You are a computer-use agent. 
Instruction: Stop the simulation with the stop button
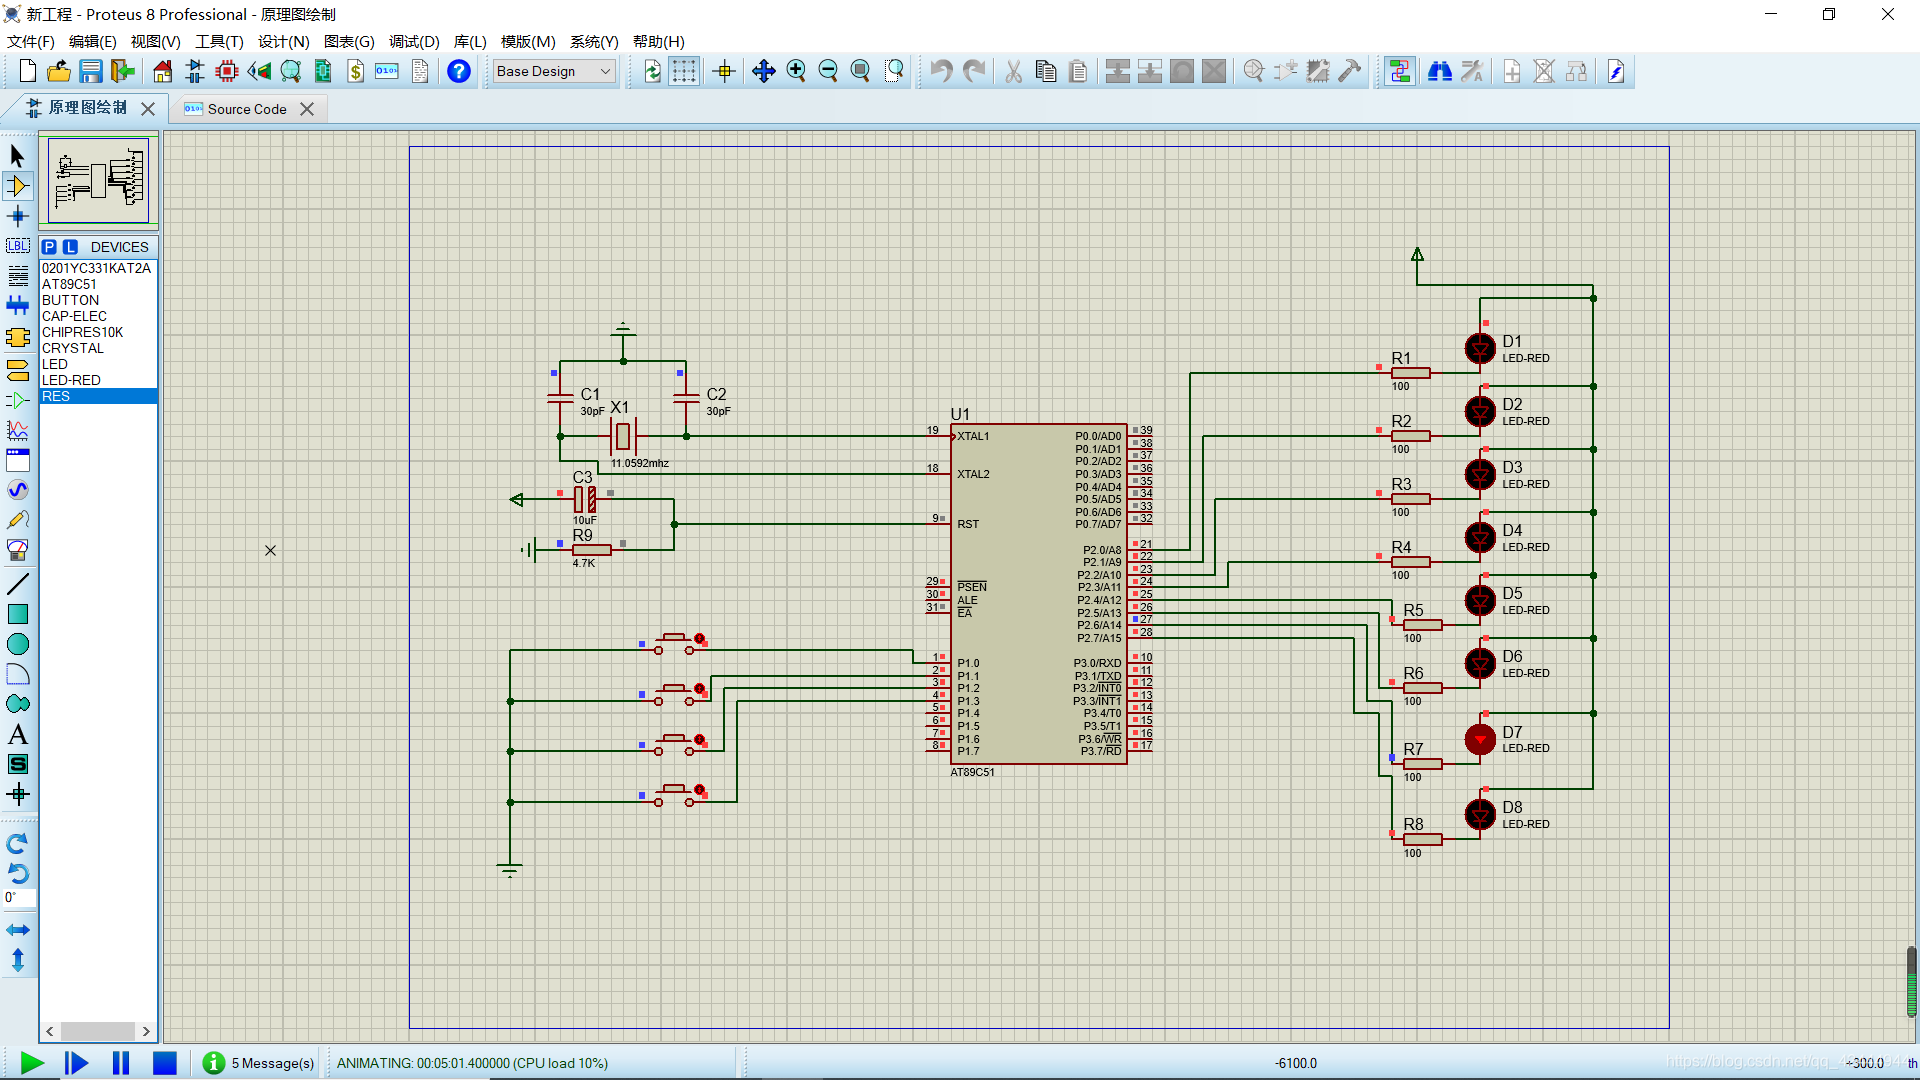point(165,1063)
